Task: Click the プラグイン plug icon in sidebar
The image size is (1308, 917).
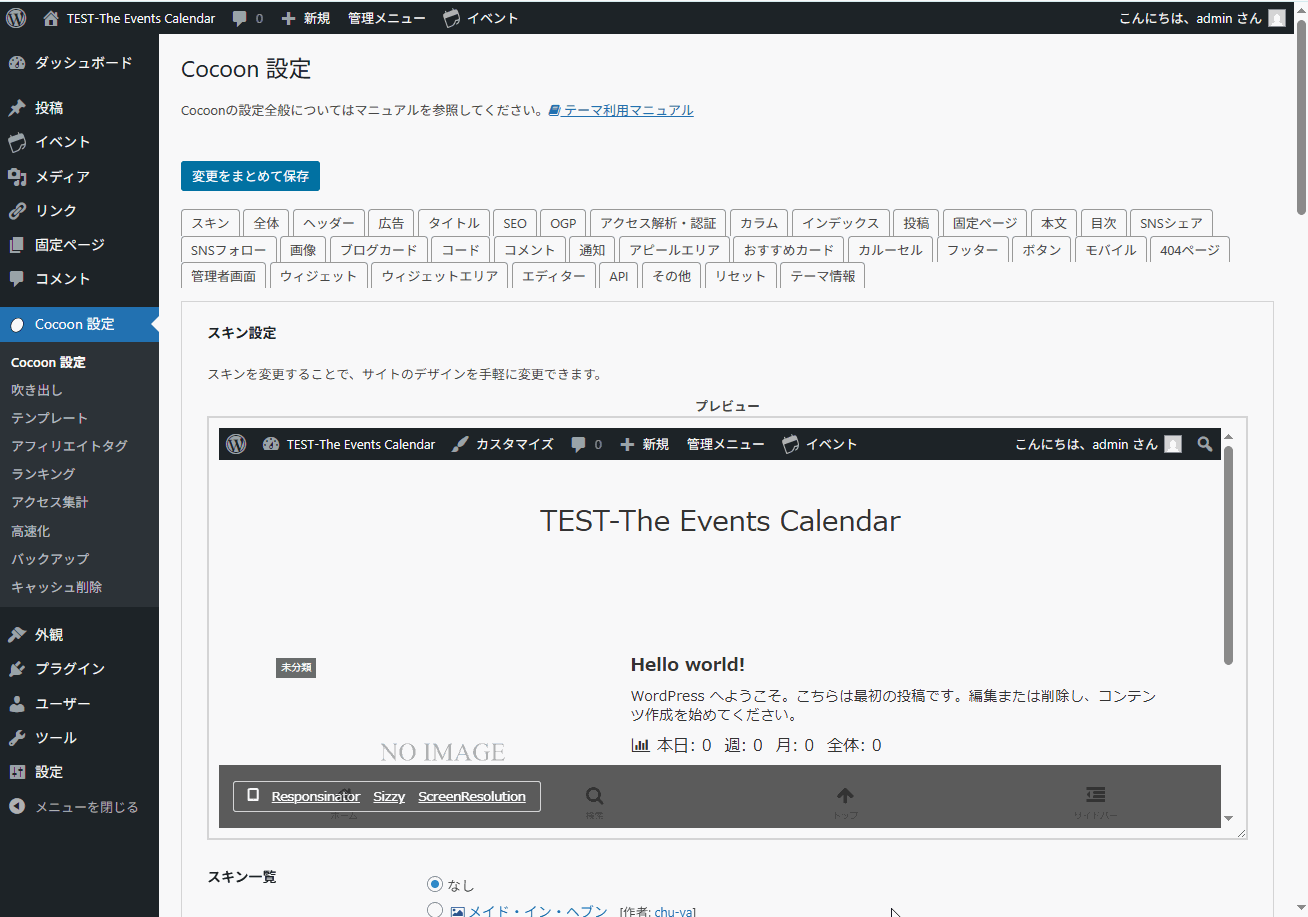Action: tap(17, 669)
